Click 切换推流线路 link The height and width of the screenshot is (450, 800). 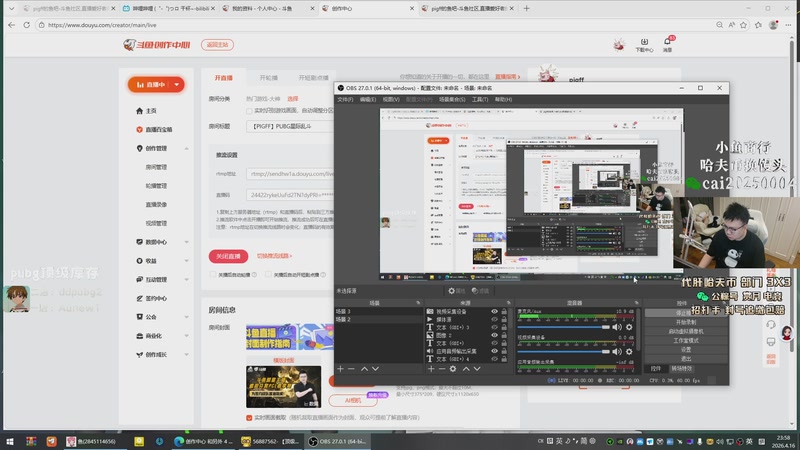coord(274,256)
